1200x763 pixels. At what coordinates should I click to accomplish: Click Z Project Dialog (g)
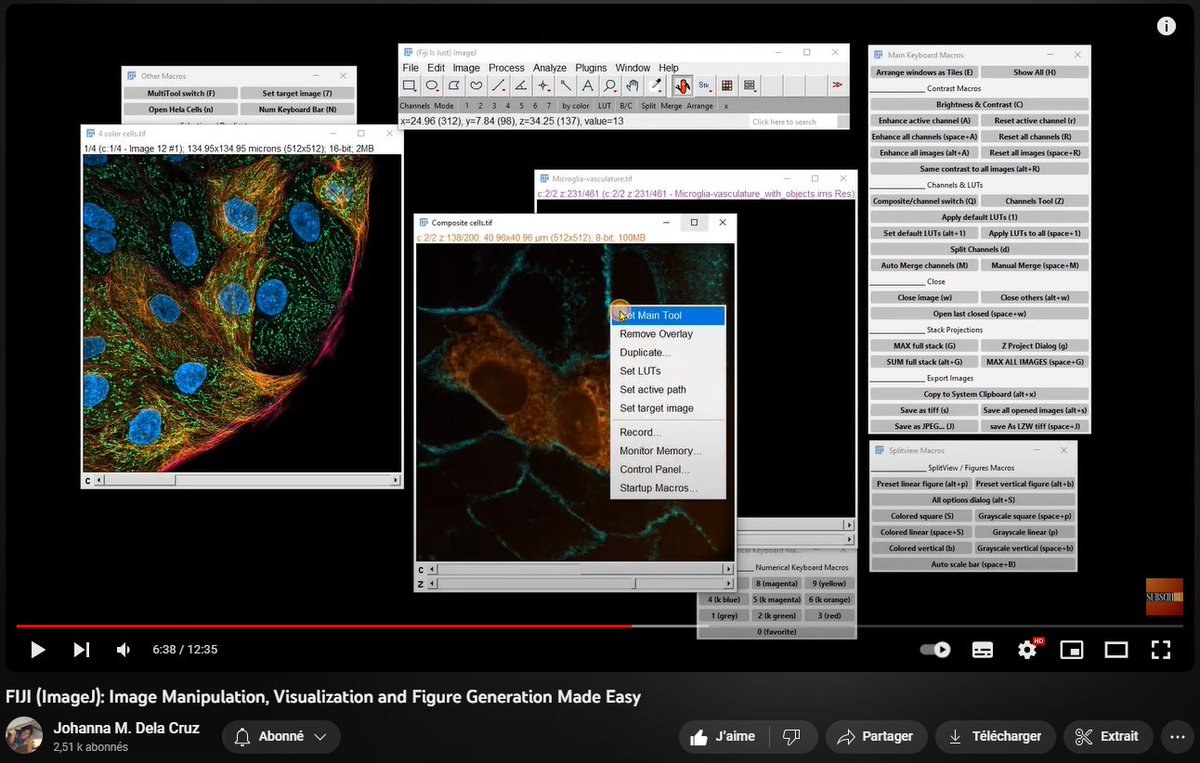(x=1035, y=345)
